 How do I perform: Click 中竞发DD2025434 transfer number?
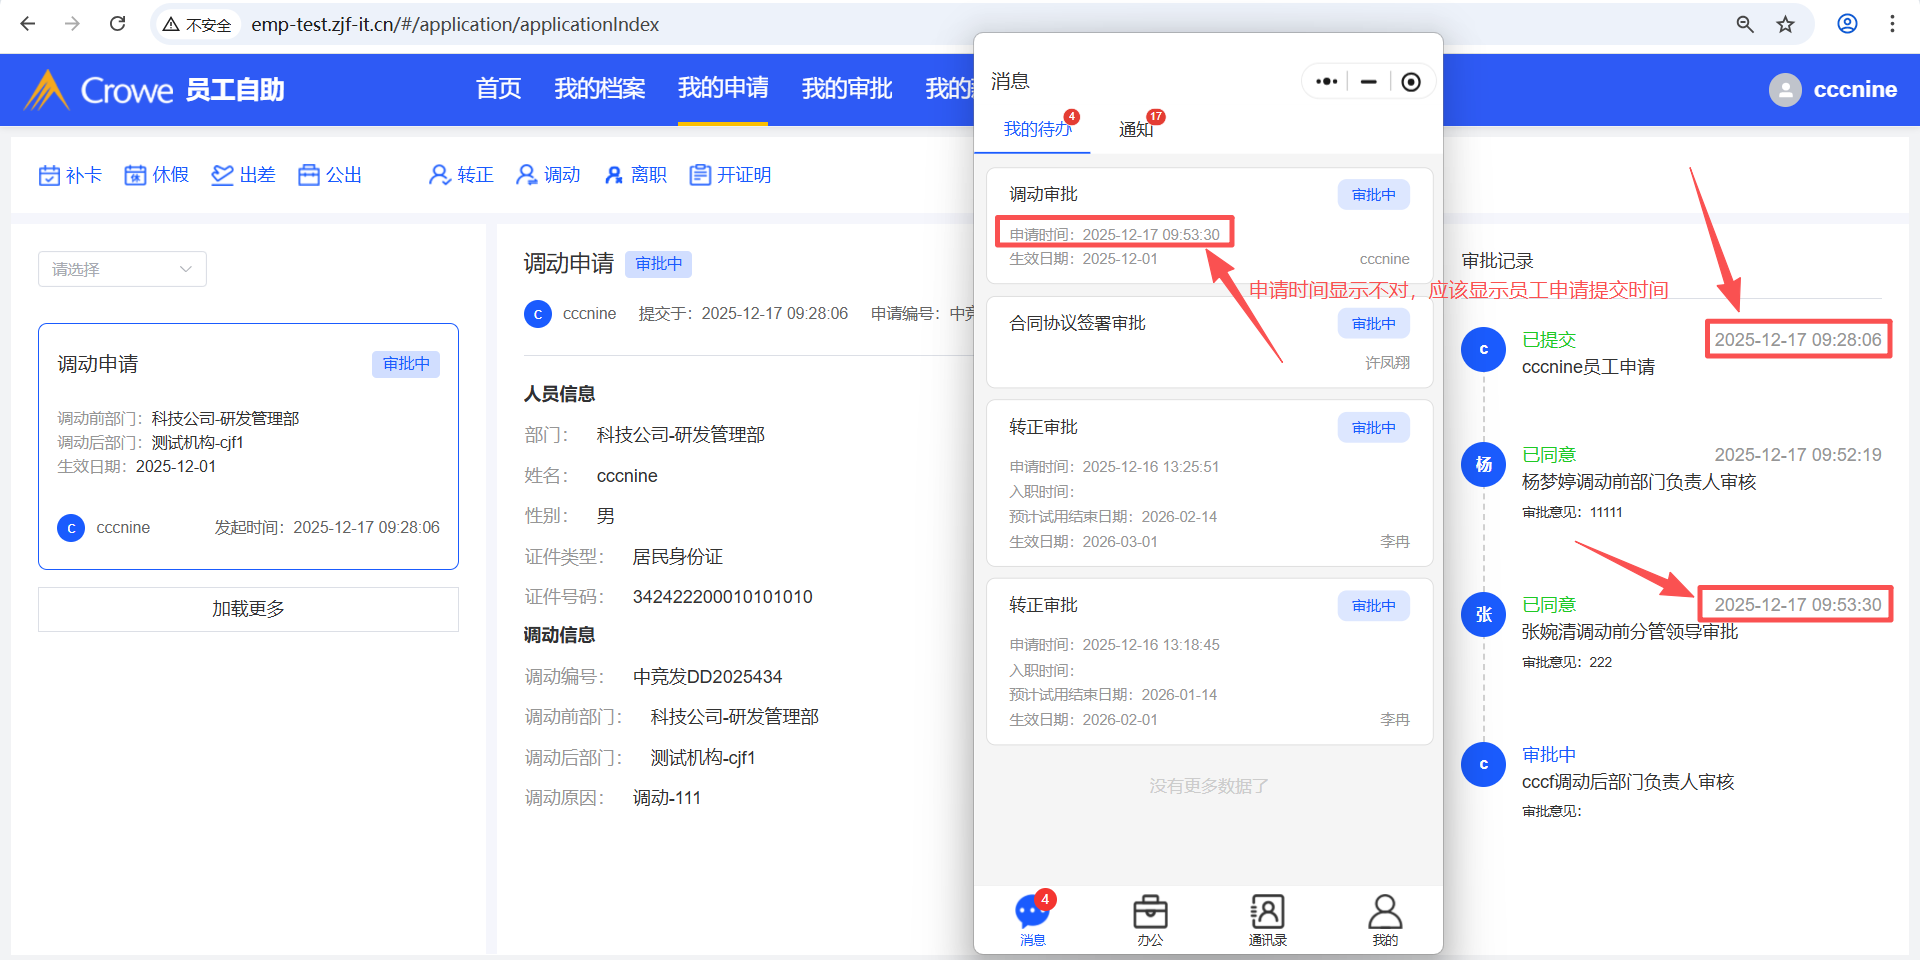tap(707, 677)
